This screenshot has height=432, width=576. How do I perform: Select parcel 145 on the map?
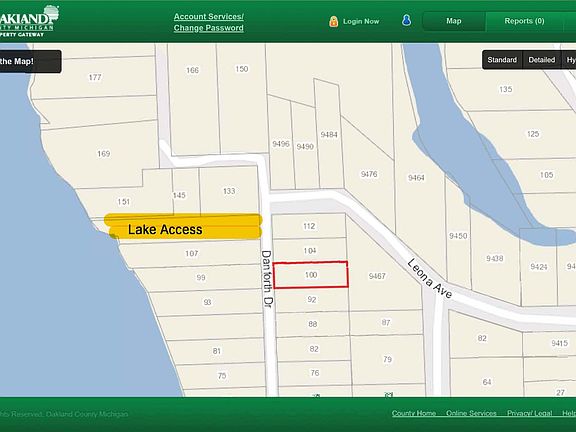pyautogui.click(x=179, y=195)
